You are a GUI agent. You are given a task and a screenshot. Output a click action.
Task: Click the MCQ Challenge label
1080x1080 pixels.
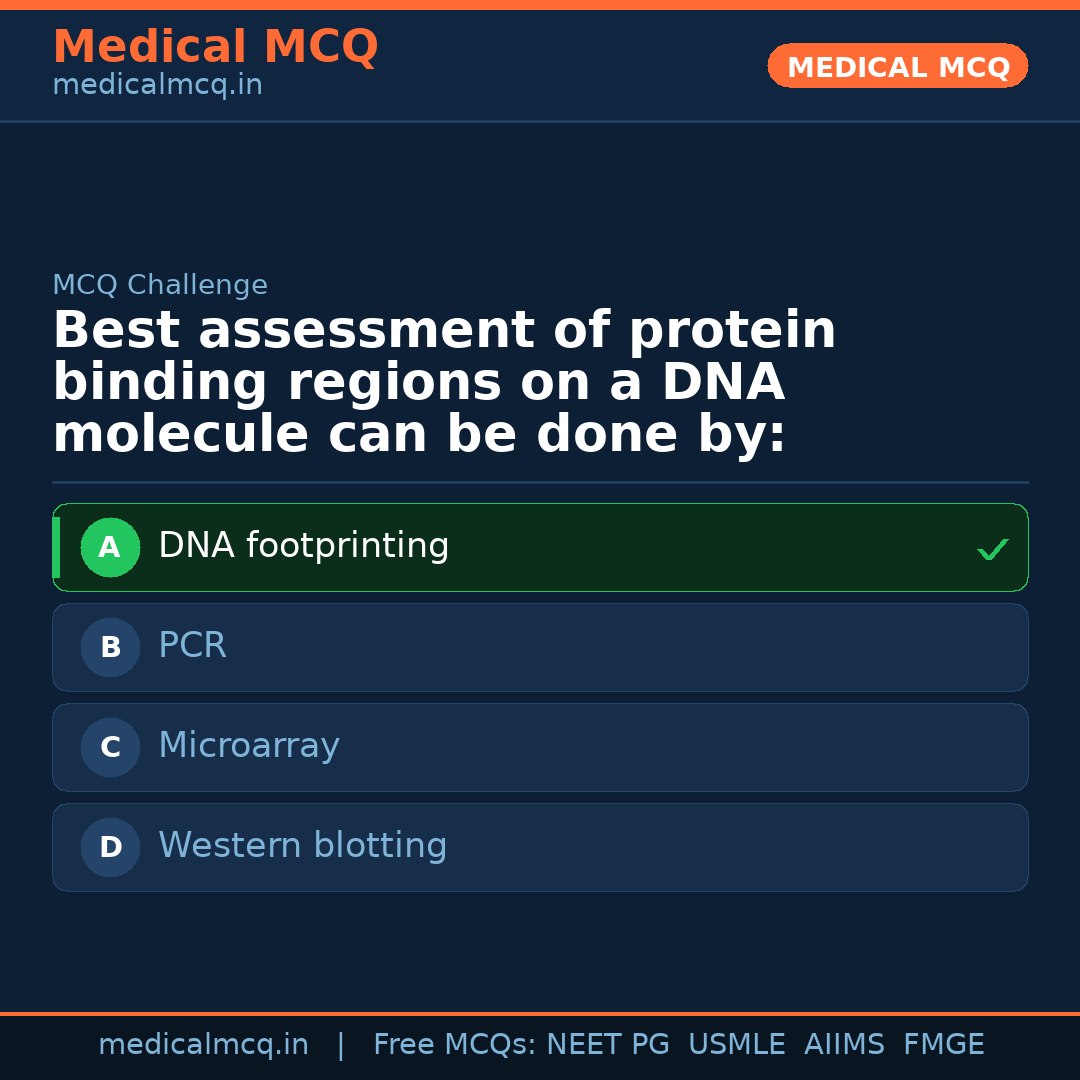click(160, 285)
